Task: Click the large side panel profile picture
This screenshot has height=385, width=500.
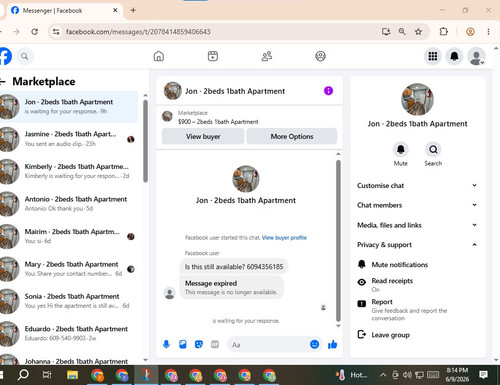Action: pyautogui.click(x=417, y=99)
